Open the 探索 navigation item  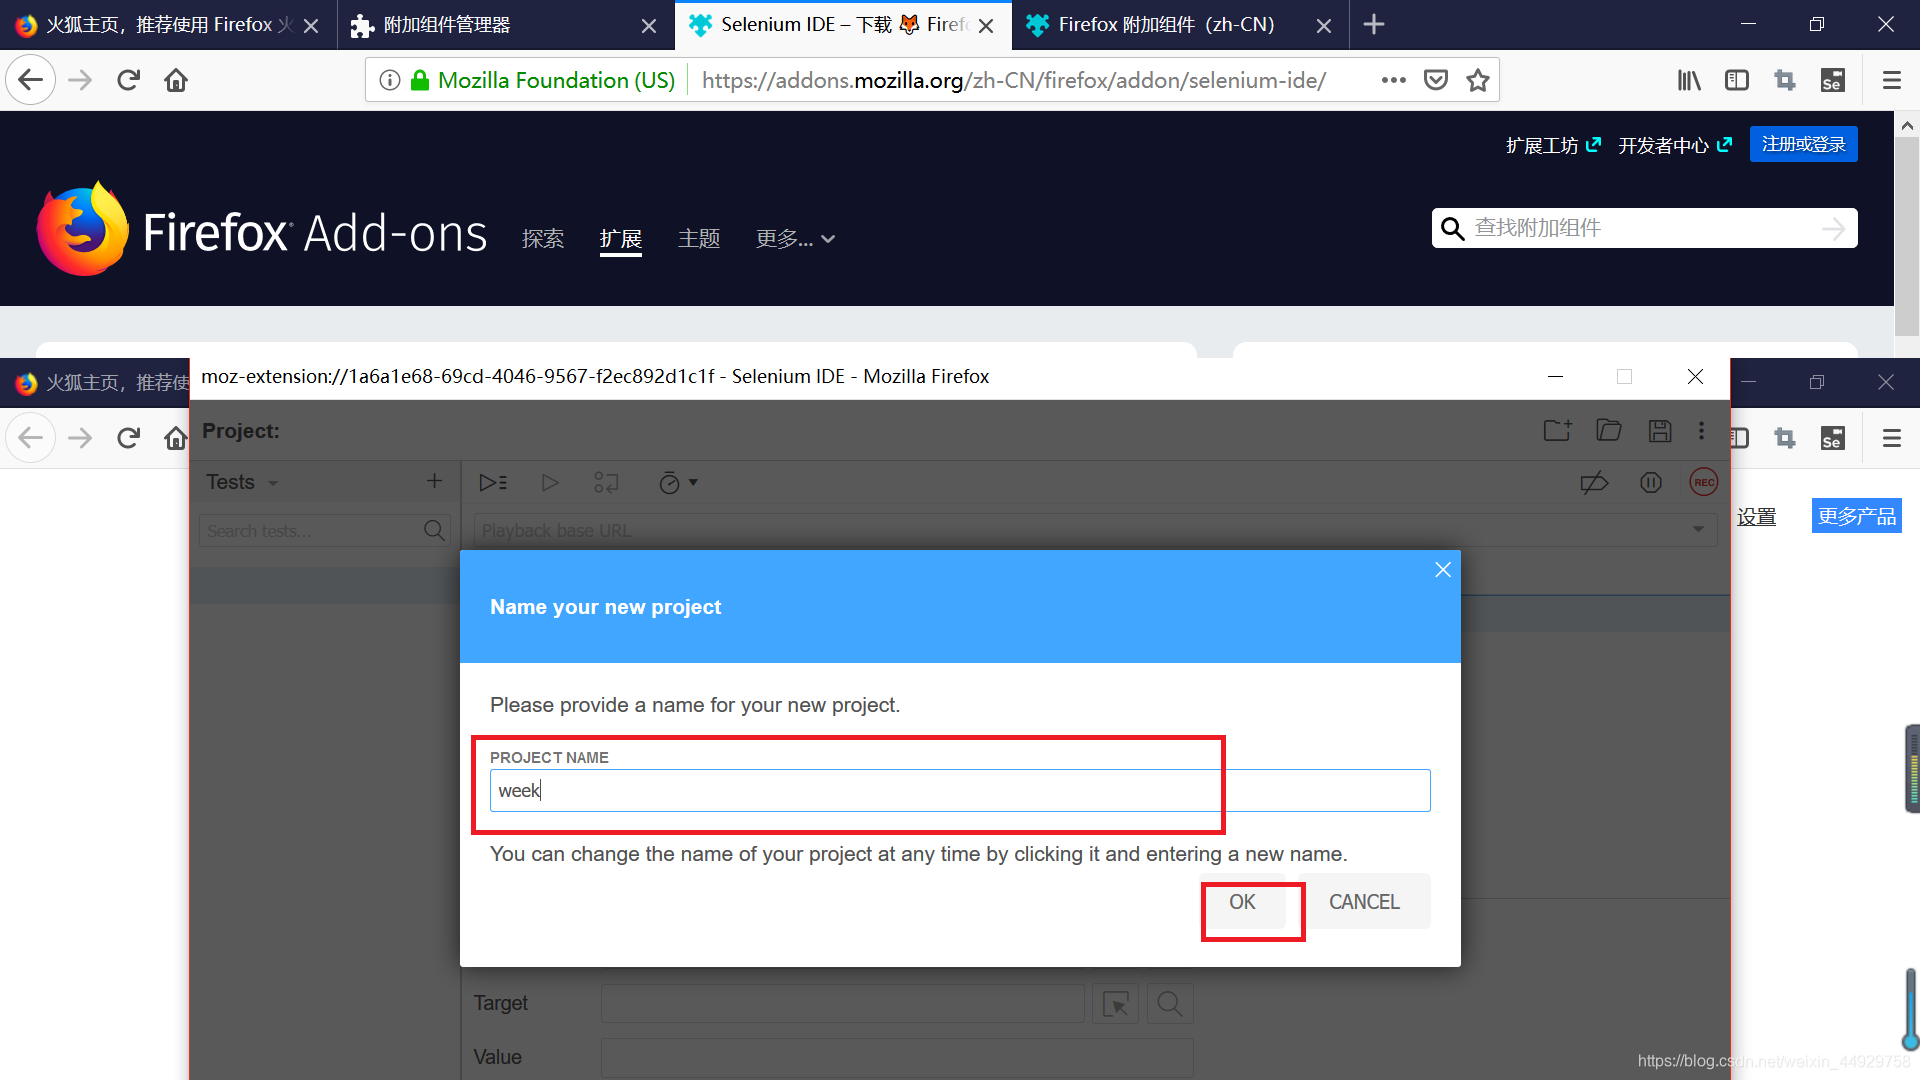(543, 239)
